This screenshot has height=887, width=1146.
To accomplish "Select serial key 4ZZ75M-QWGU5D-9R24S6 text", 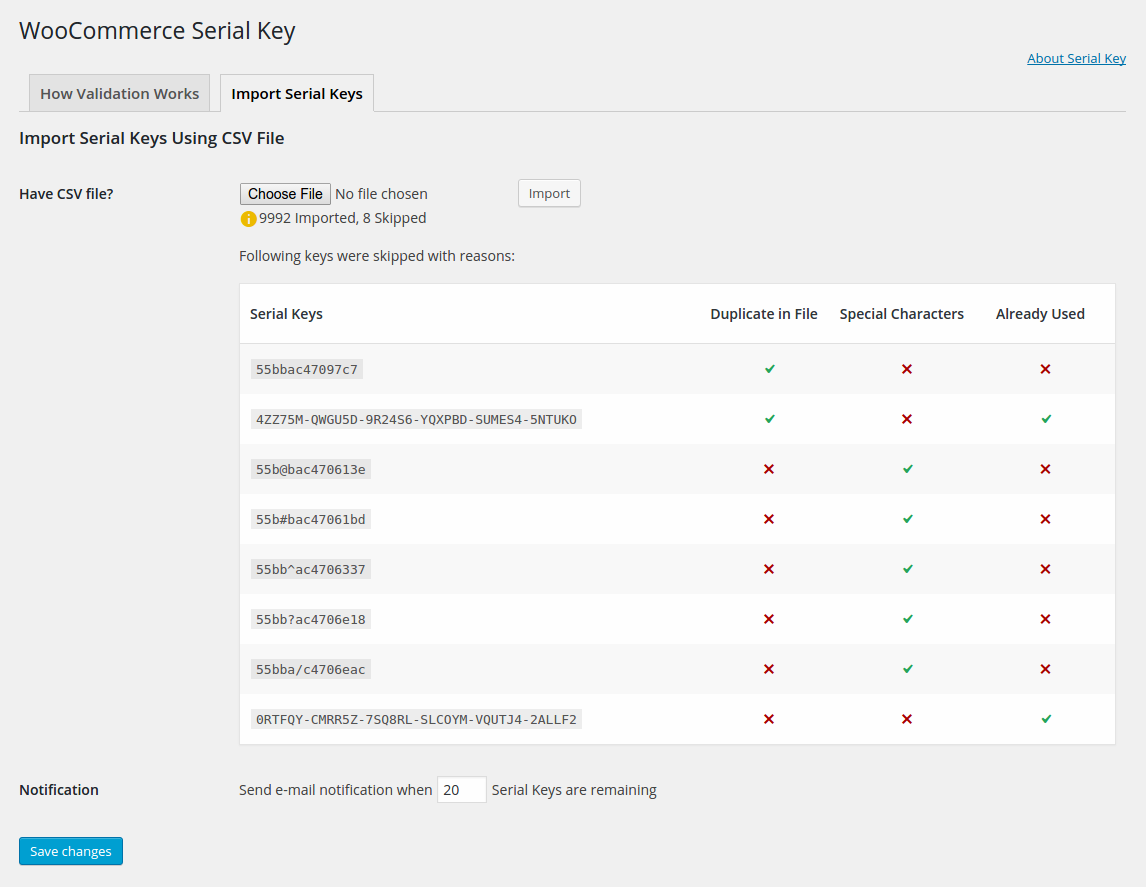I will (x=416, y=419).
